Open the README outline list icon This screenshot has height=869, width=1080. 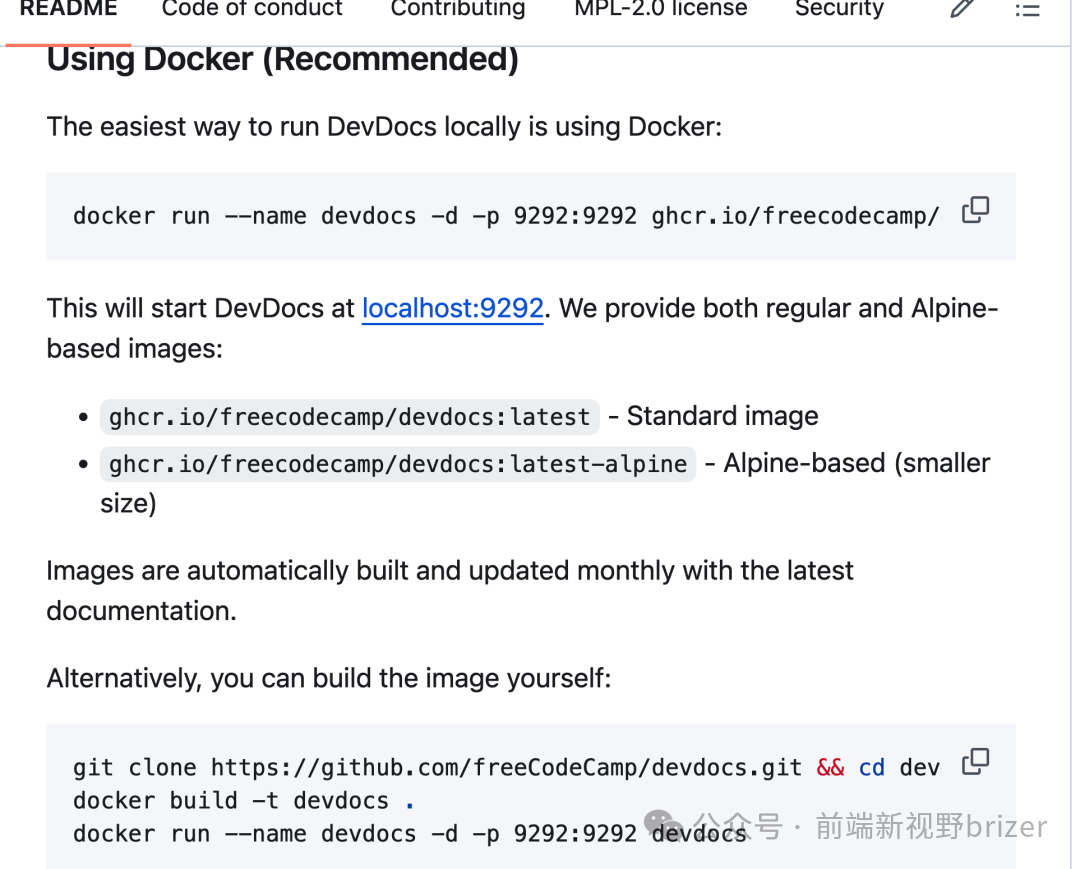[x=1027, y=10]
